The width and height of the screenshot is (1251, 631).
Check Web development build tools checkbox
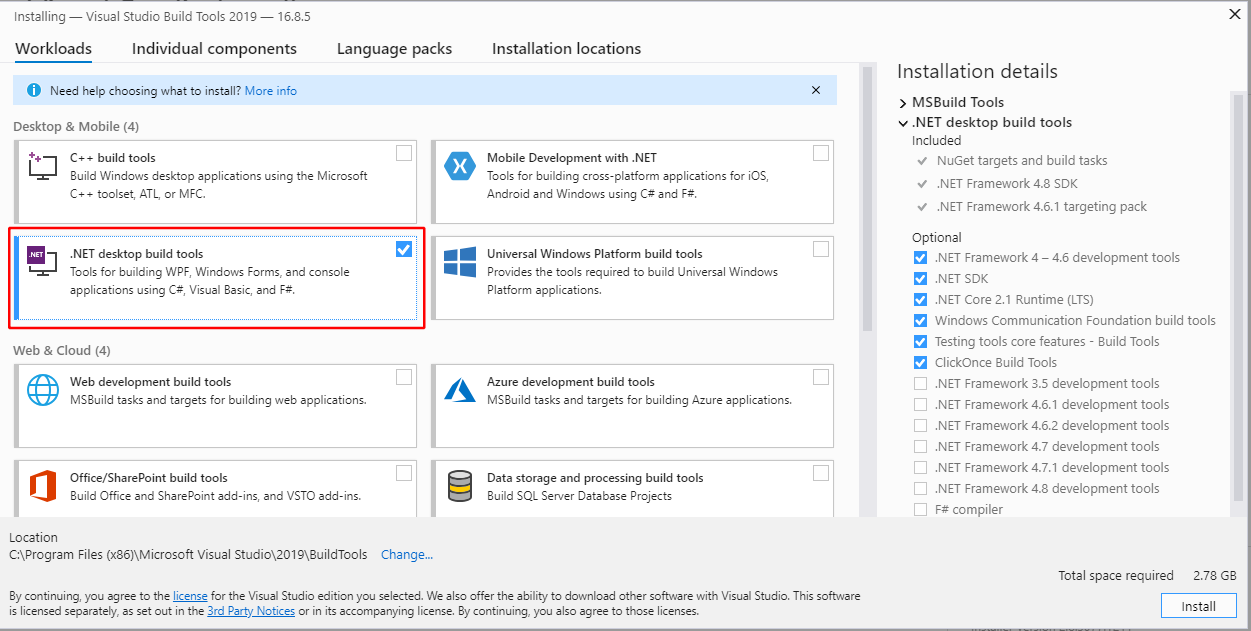403,377
